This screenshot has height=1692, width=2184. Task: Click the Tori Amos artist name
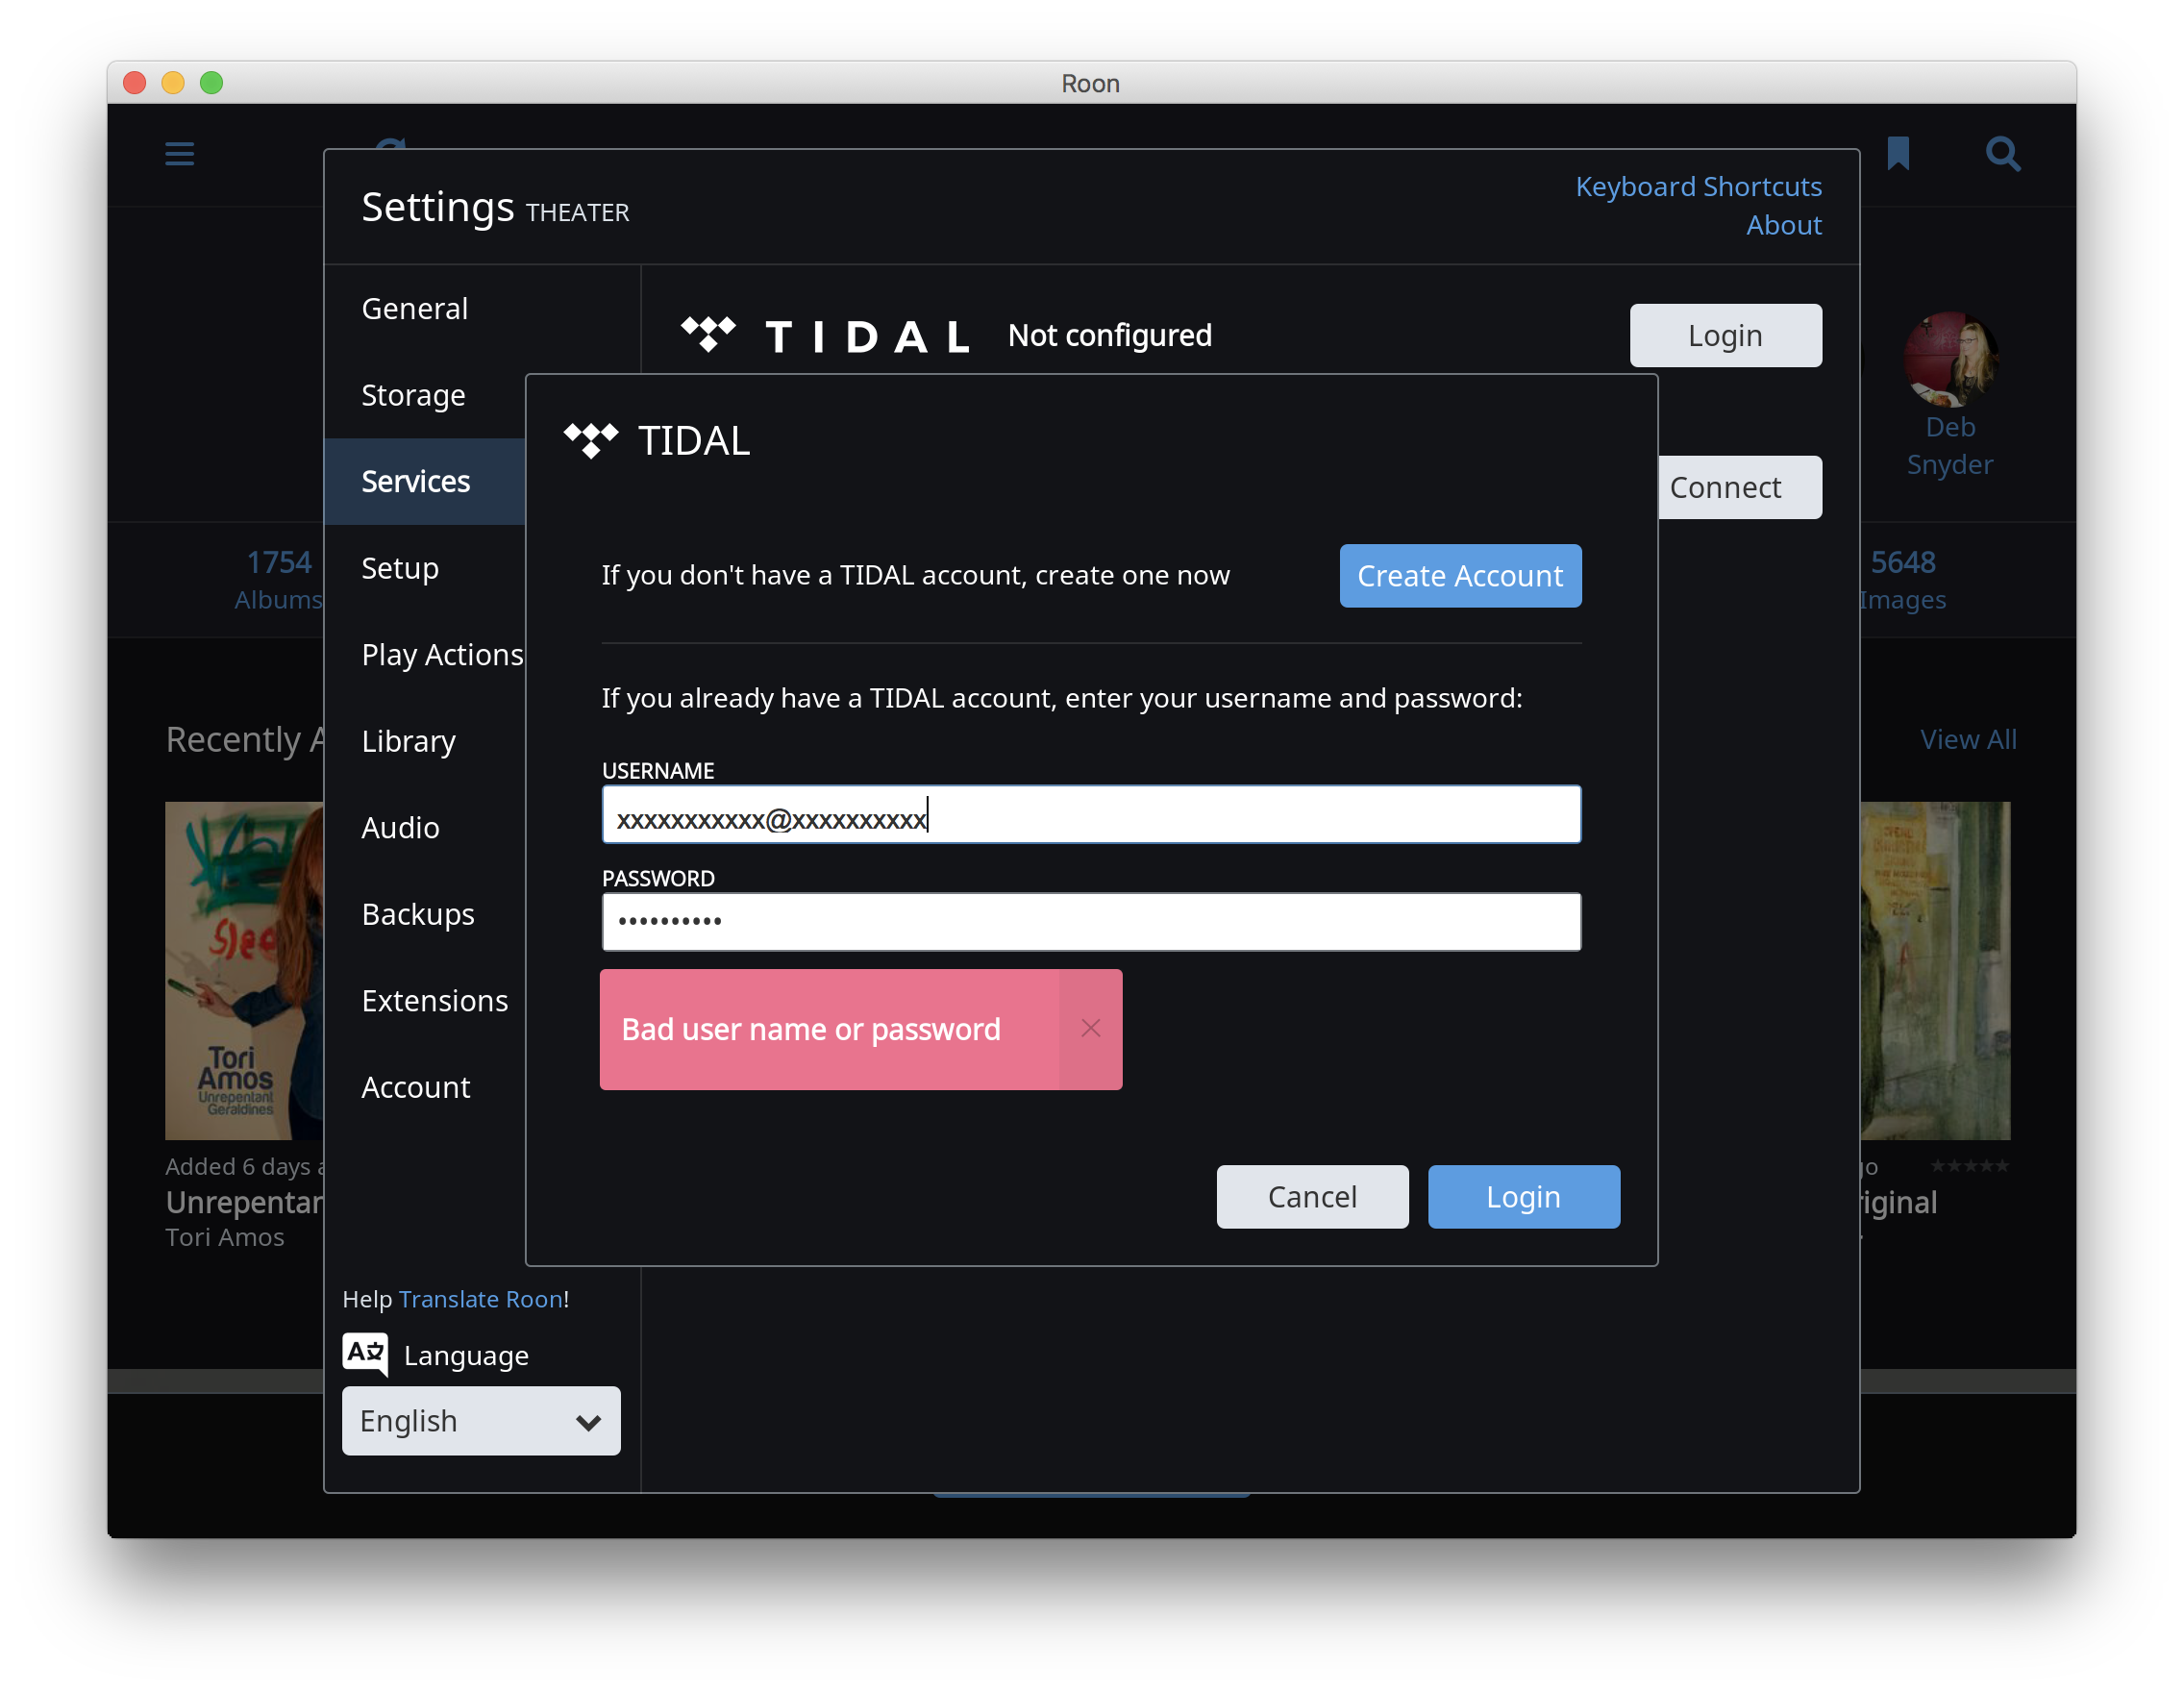225,1238
